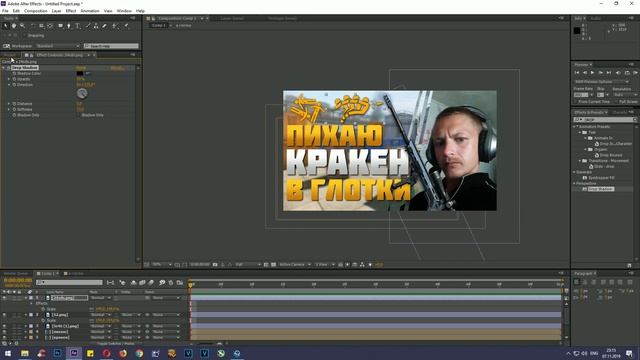
Task: Toggle Motion Blur enable in timeline
Action: (151, 282)
